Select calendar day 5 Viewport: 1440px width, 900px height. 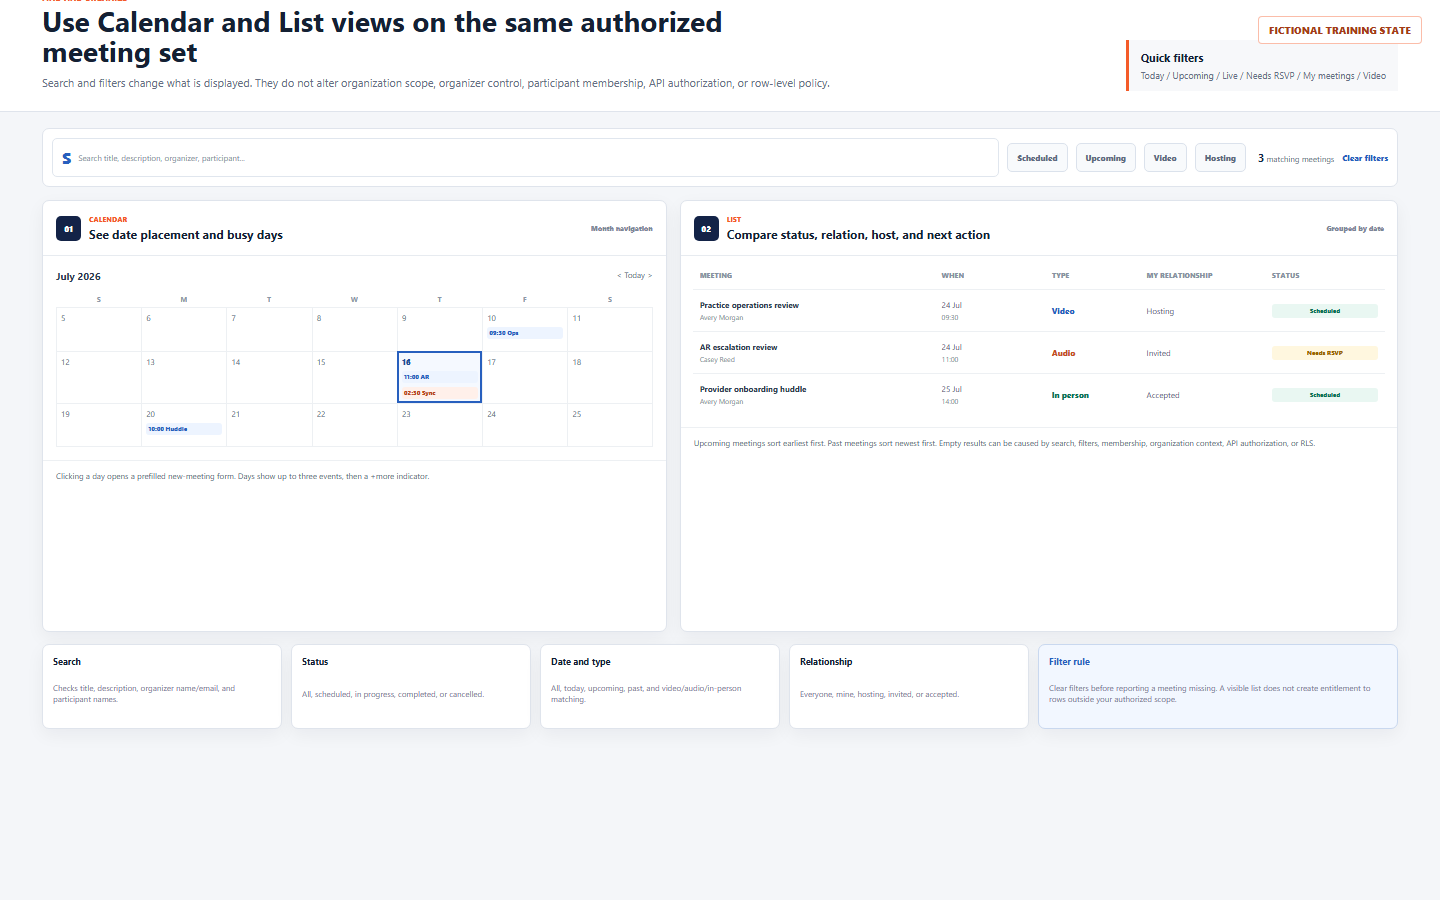point(99,329)
